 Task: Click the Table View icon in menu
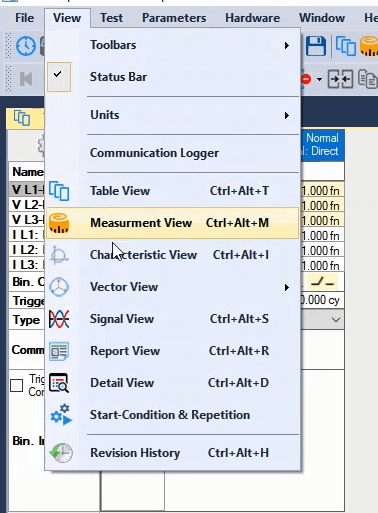click(x=59, y=191)
